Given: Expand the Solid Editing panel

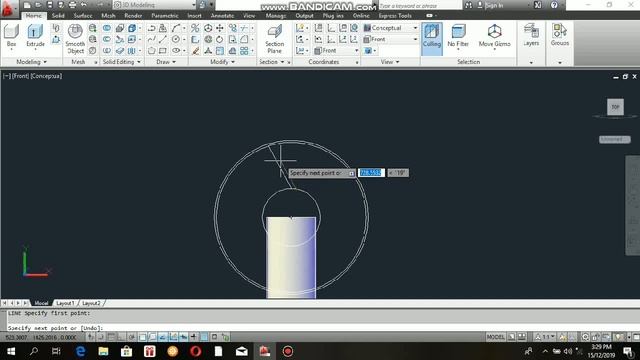Looking at the screenshot, I should click(x=122, y=62).
